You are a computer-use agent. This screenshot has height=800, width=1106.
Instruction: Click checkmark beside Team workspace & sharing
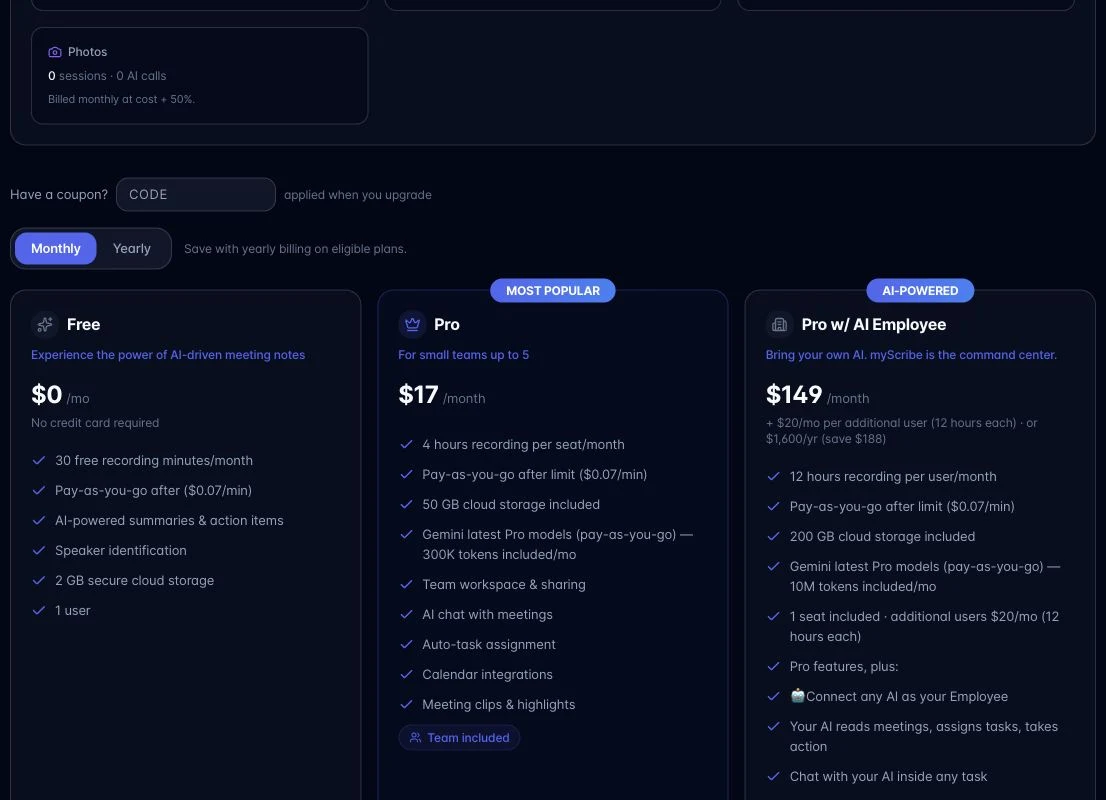click(406, 584)
